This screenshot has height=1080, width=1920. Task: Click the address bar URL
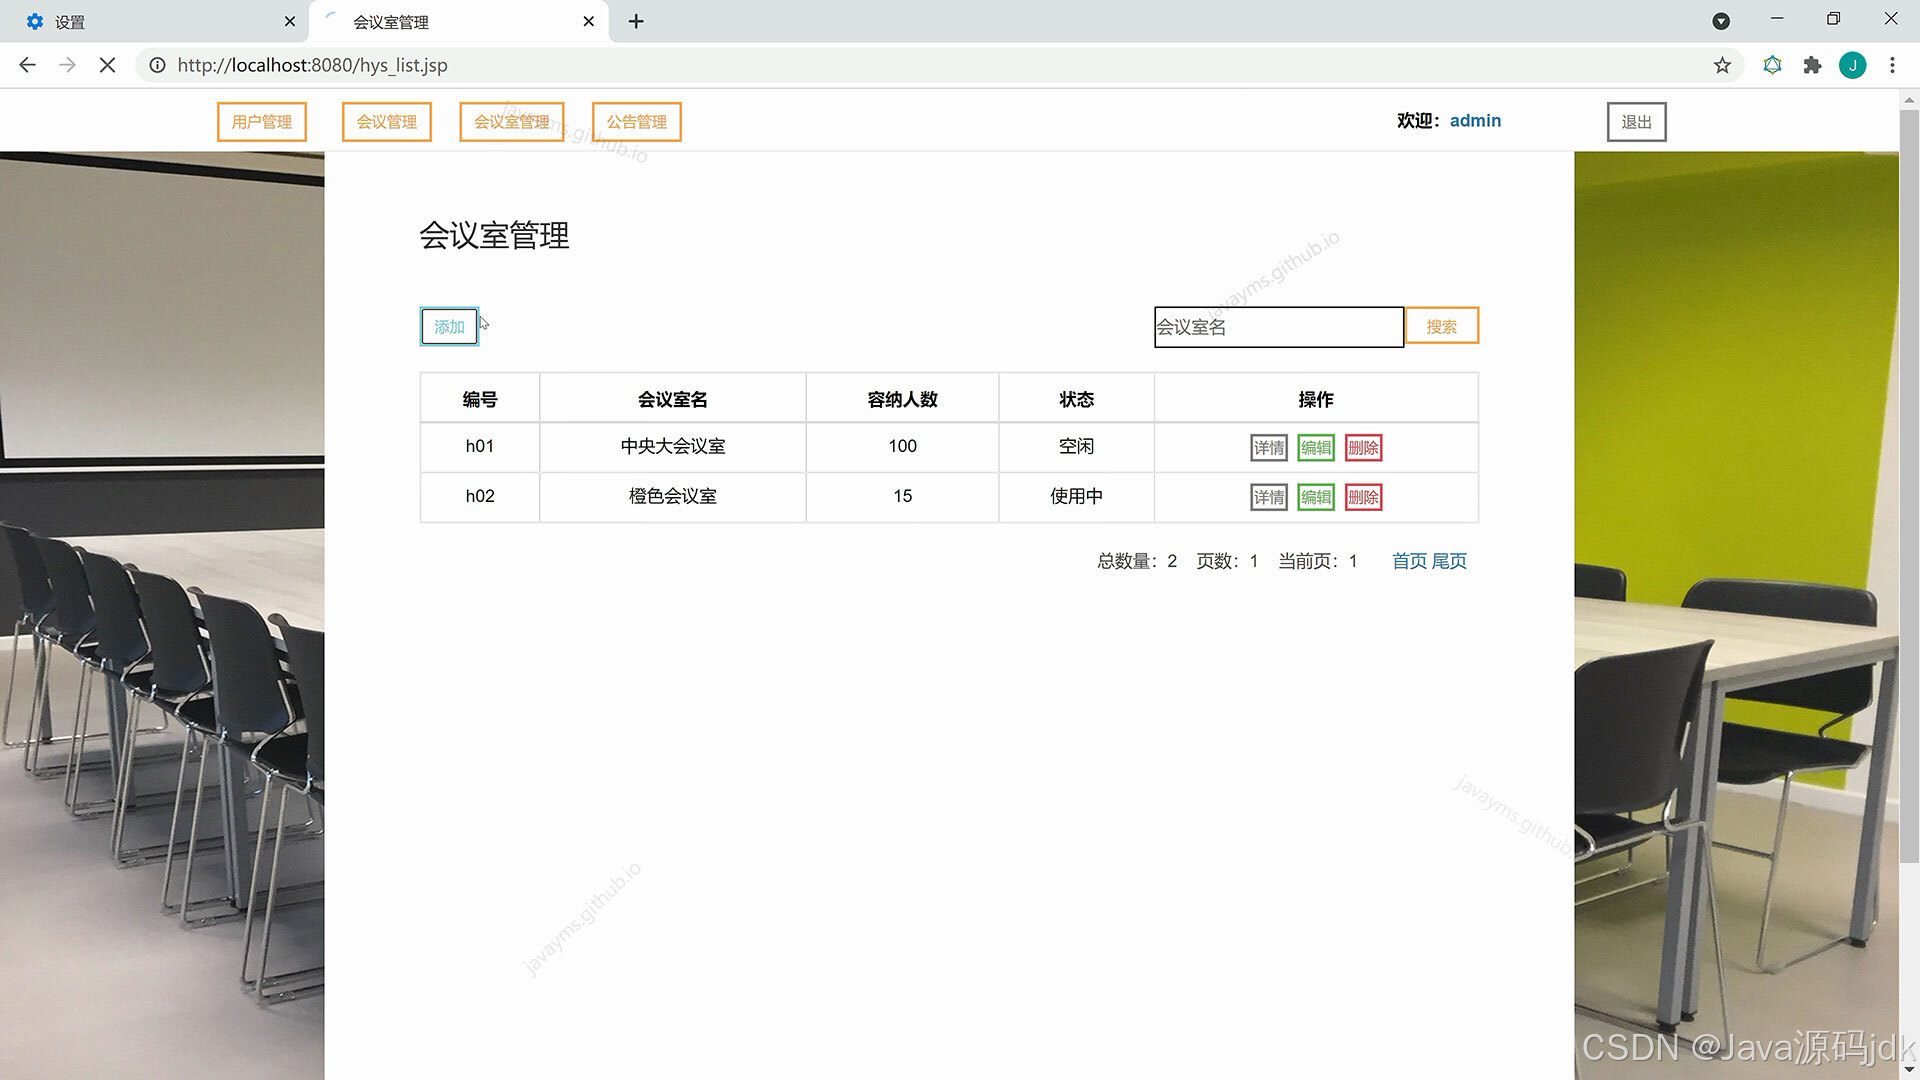pos(313,65)
